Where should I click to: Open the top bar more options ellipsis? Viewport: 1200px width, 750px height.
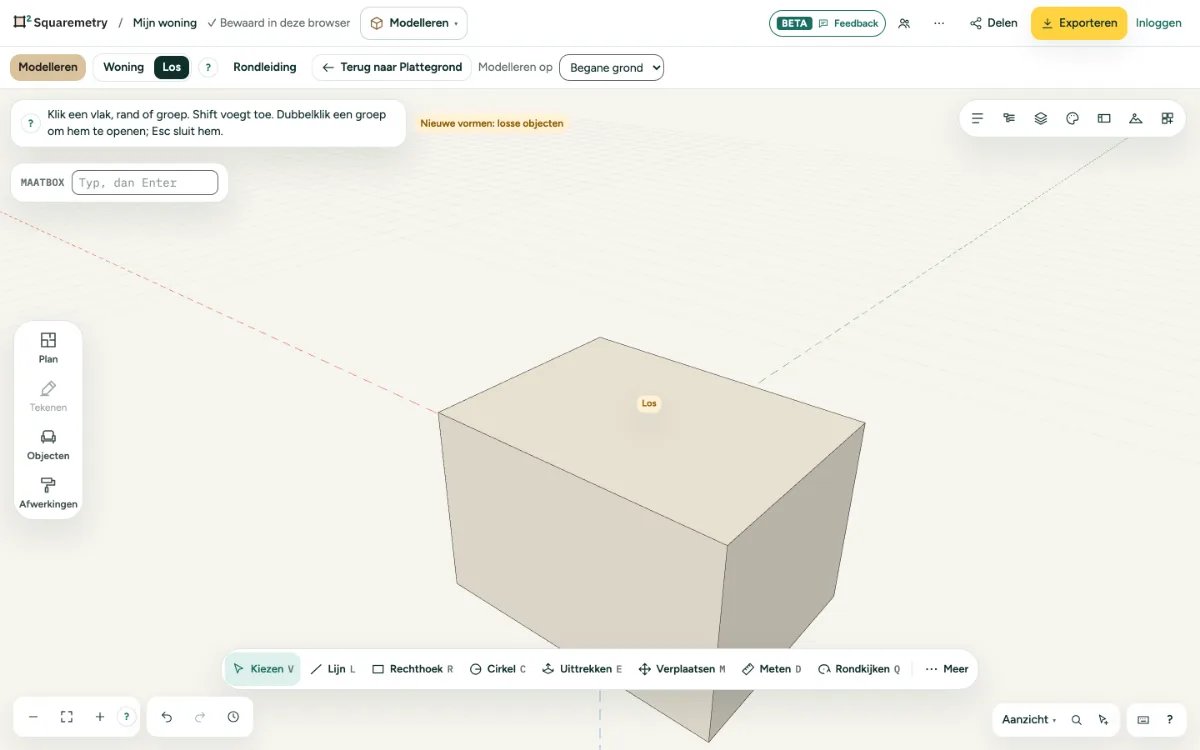(x=939, y=23)
